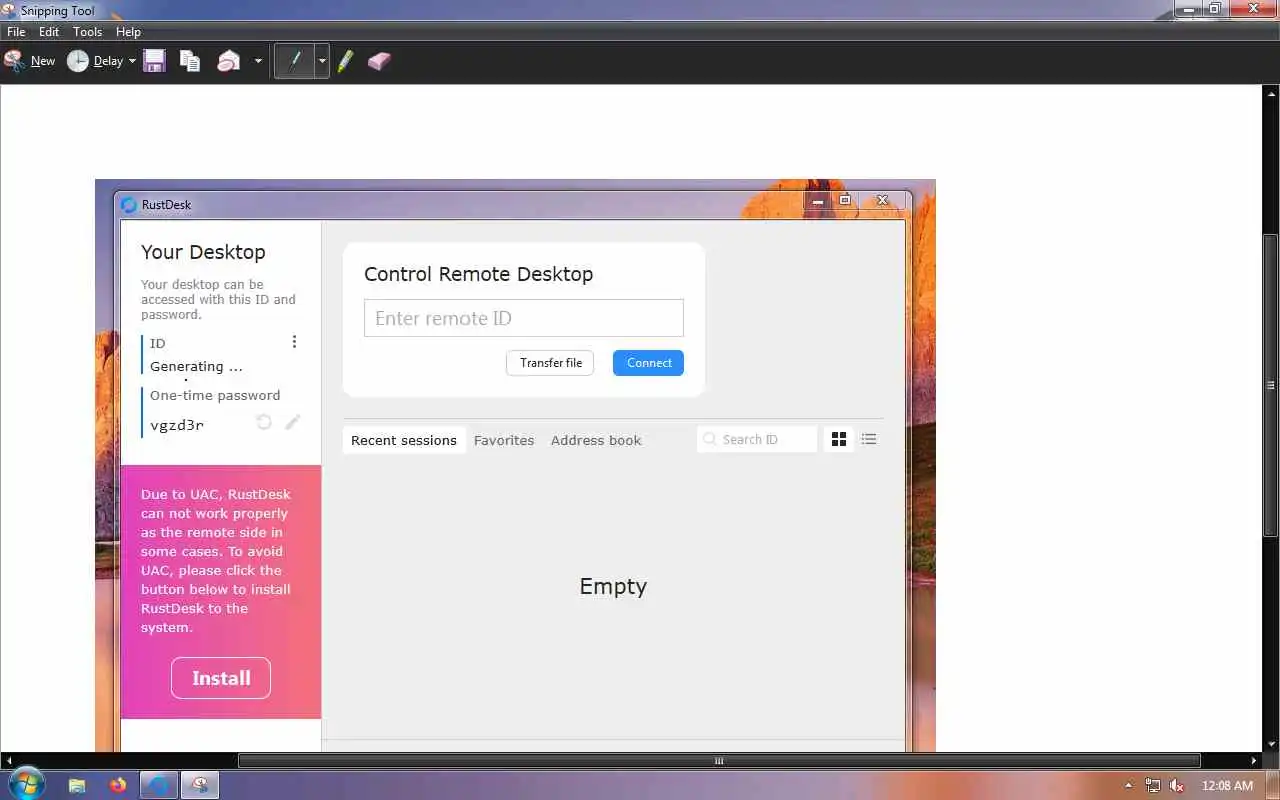
Task: Expand the Pen options dropdown
Action: pyautogui.click(x=322, y=61)
